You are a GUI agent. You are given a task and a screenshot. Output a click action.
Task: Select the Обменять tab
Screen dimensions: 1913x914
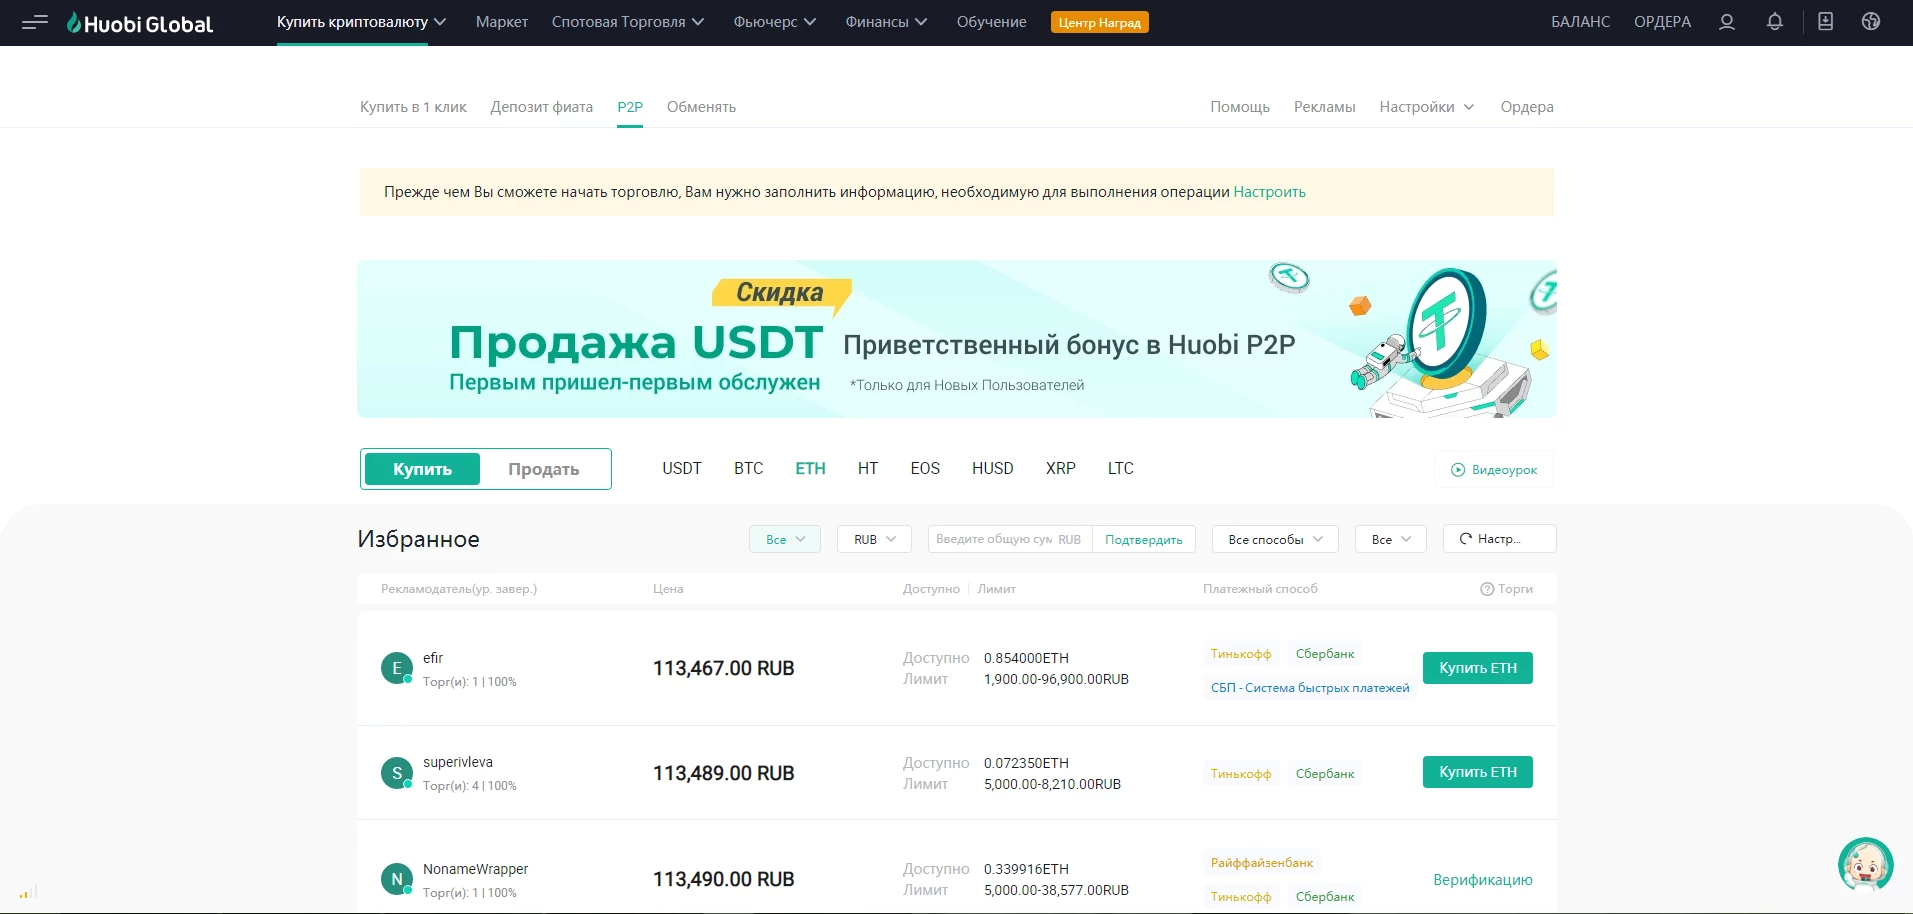(x=701, y=107)
